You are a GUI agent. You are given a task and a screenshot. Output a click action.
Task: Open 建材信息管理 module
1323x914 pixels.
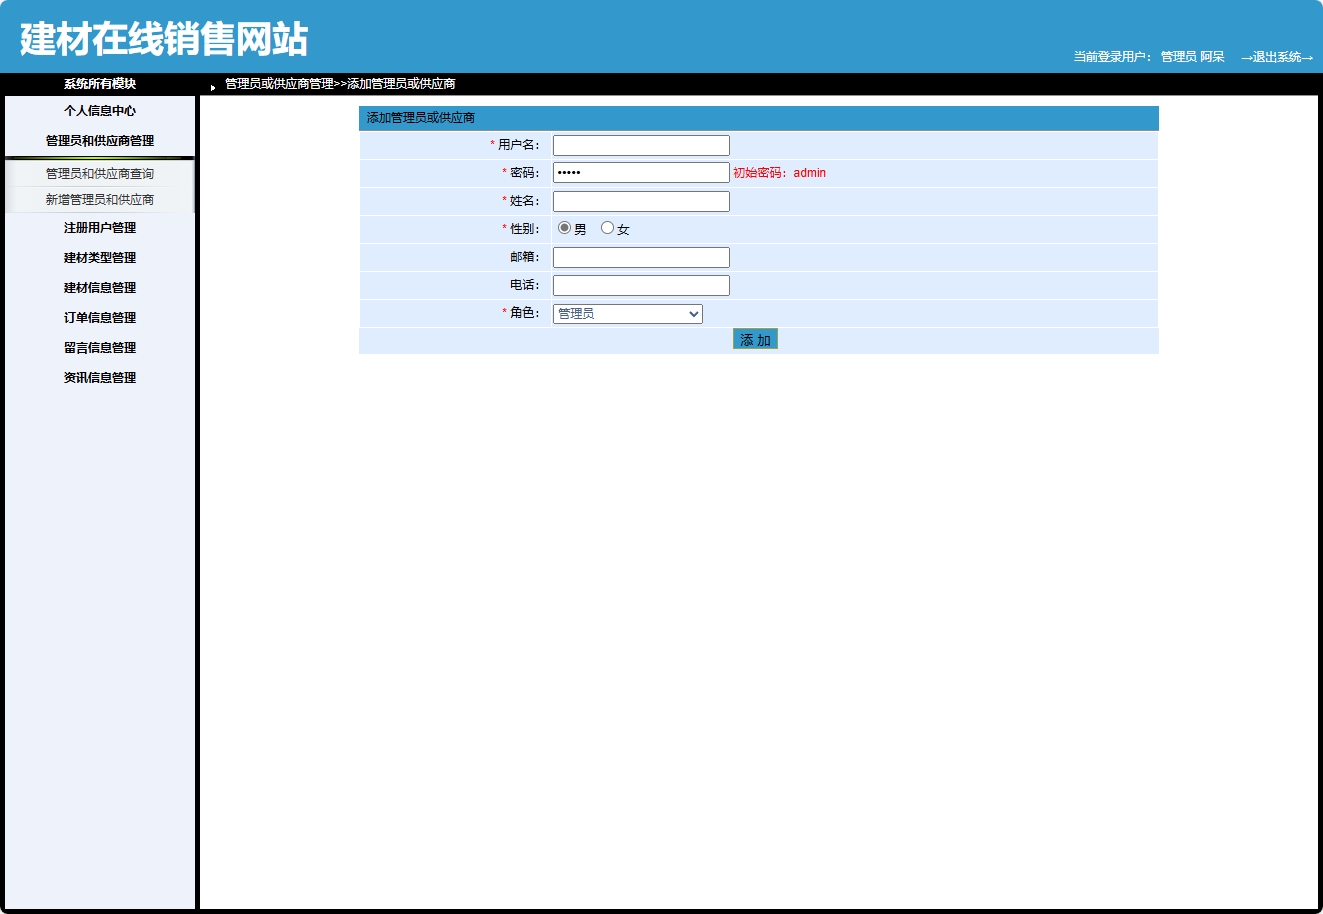click(x=98, y=287)
